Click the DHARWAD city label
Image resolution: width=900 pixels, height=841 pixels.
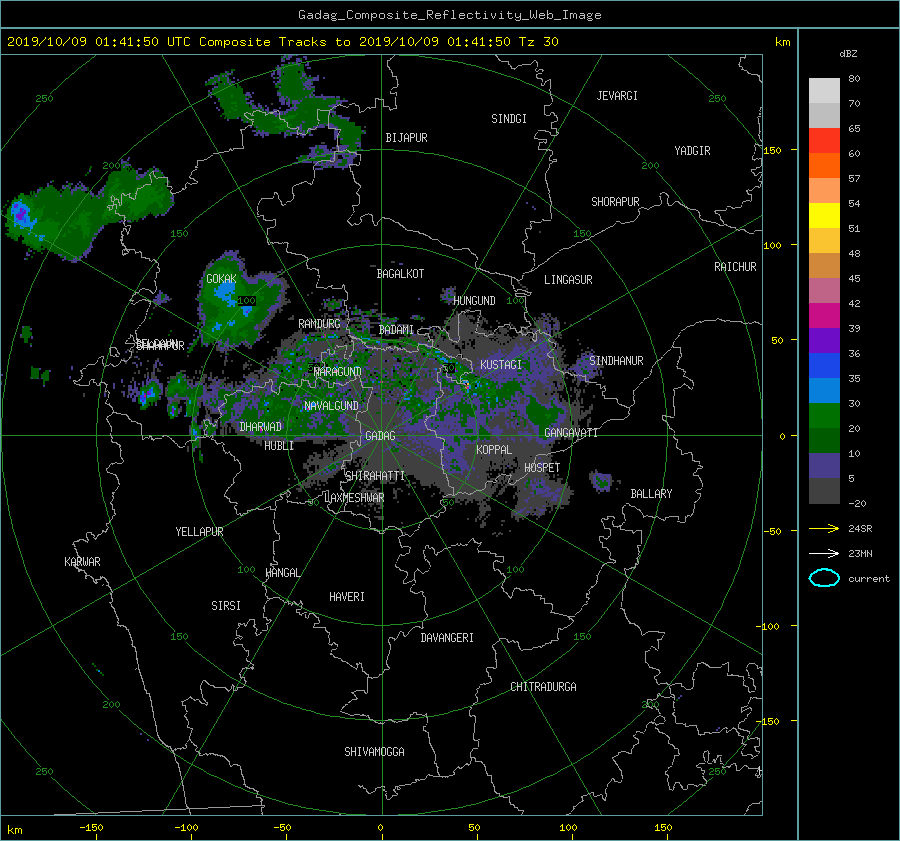point(260,427)
